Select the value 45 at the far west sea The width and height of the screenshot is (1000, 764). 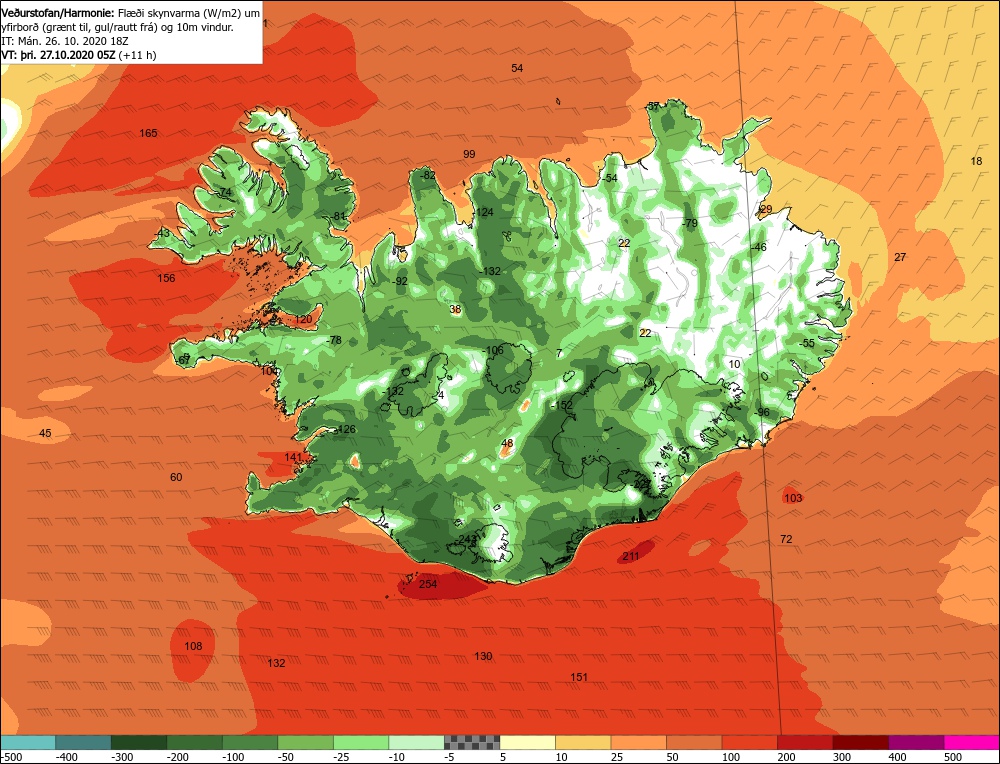tap(45, 434)
